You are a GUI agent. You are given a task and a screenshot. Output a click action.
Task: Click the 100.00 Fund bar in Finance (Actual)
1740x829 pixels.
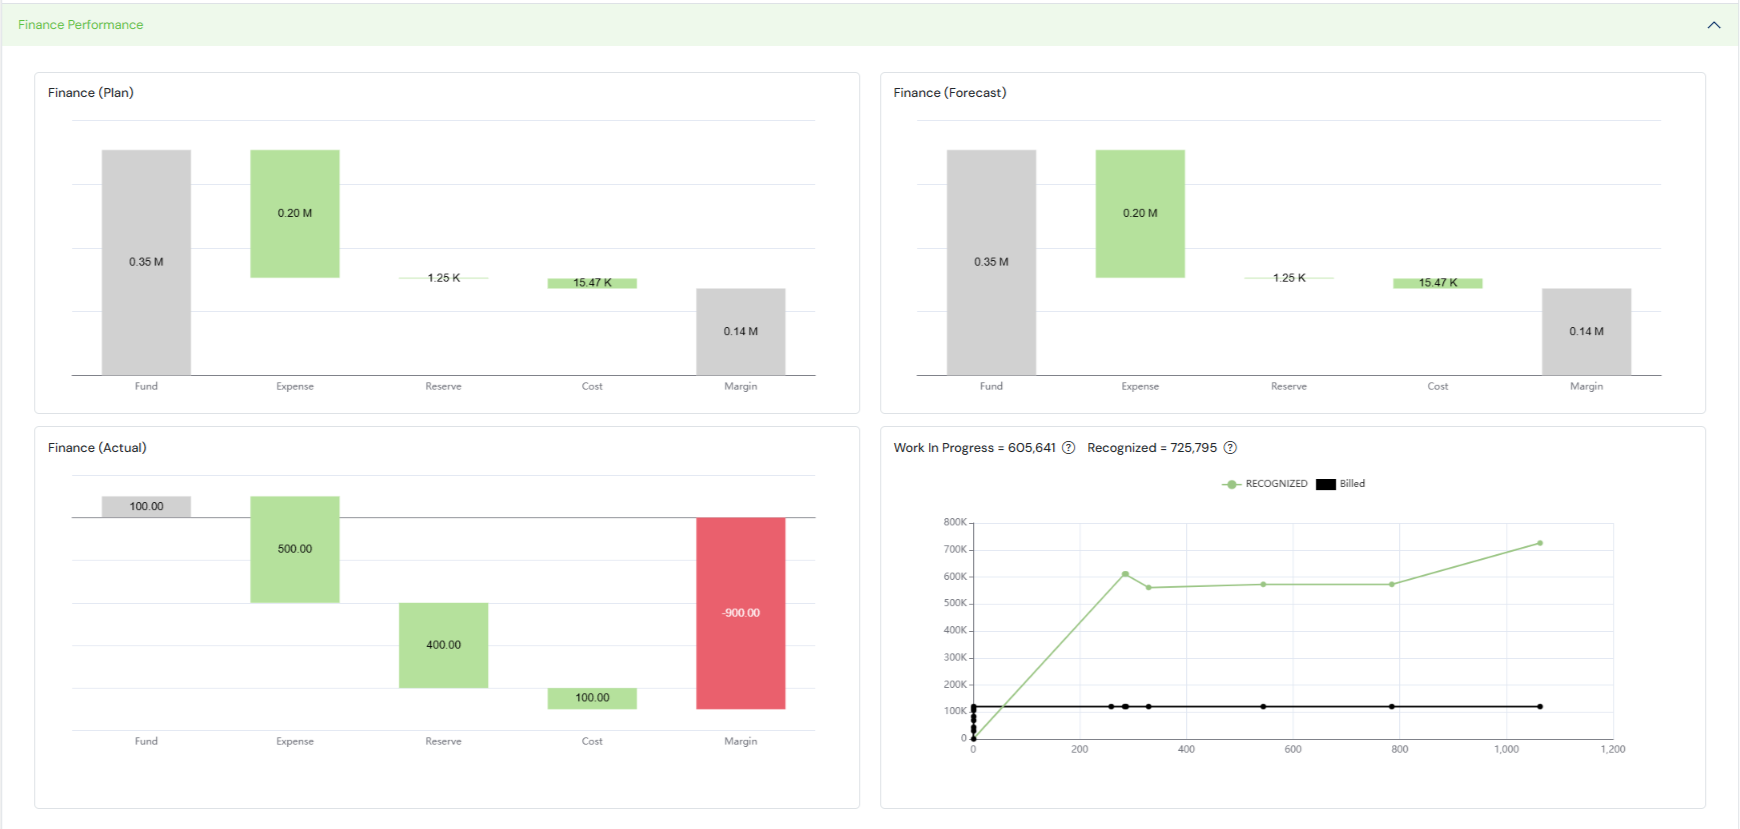click(146, 506)
